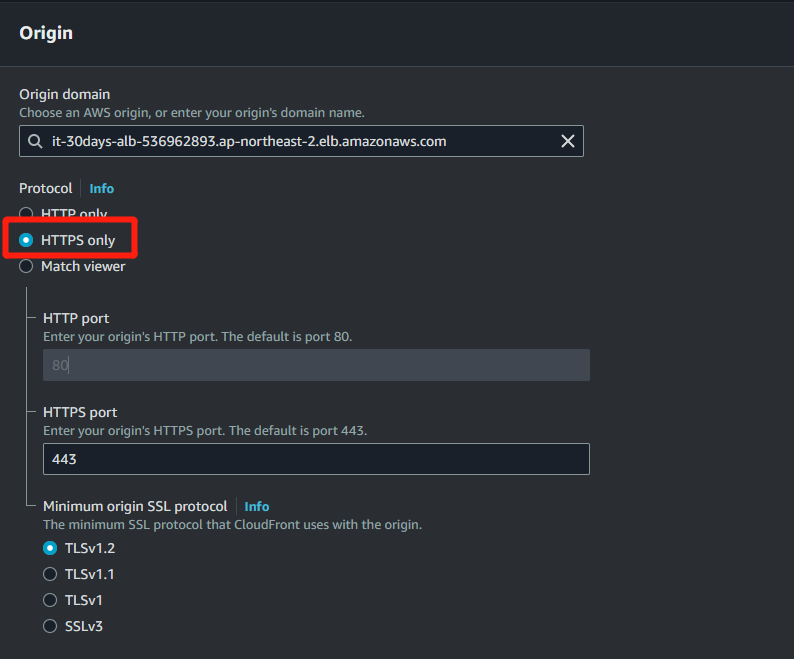Click the Origin section heading

46,33
